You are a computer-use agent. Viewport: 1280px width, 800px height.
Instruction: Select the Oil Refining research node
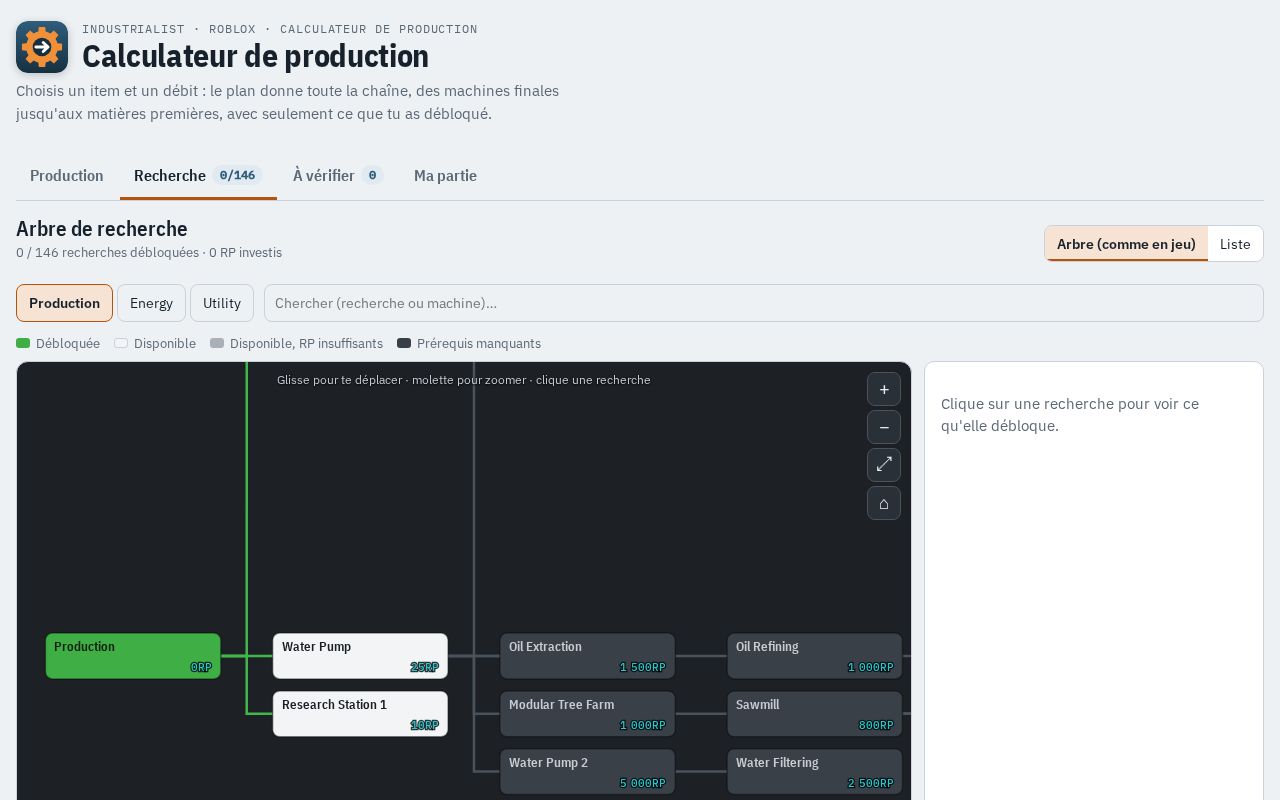click(x=814, y=656)
